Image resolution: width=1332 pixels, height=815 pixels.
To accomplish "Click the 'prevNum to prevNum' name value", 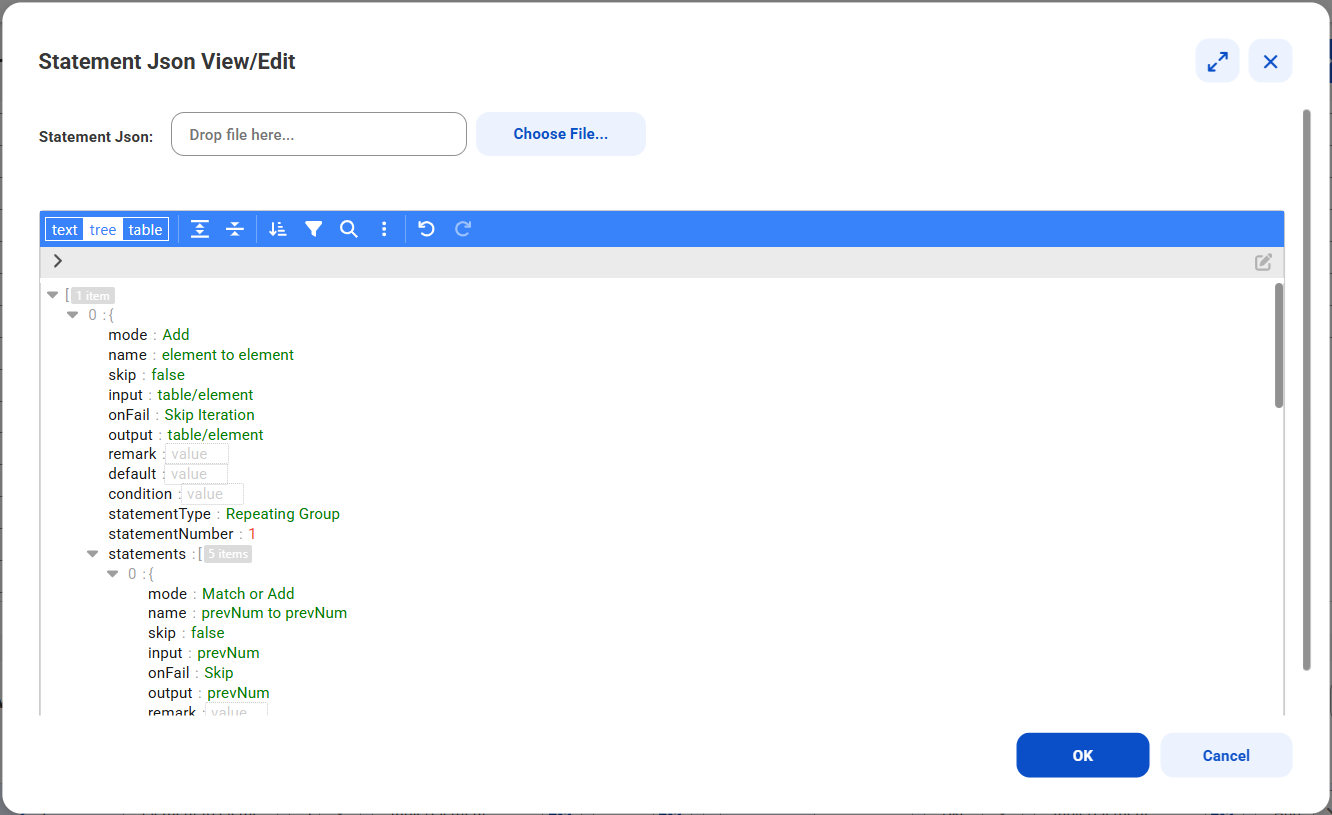I will pyautogui.click(x=275, y=613).
